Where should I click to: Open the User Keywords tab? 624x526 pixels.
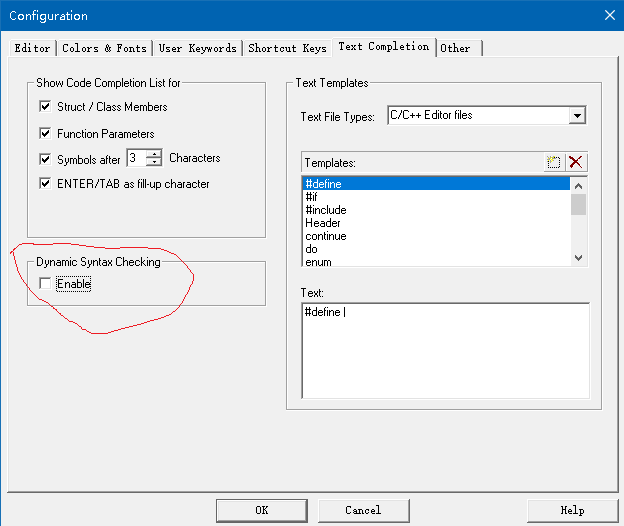(x=198, y=48)
